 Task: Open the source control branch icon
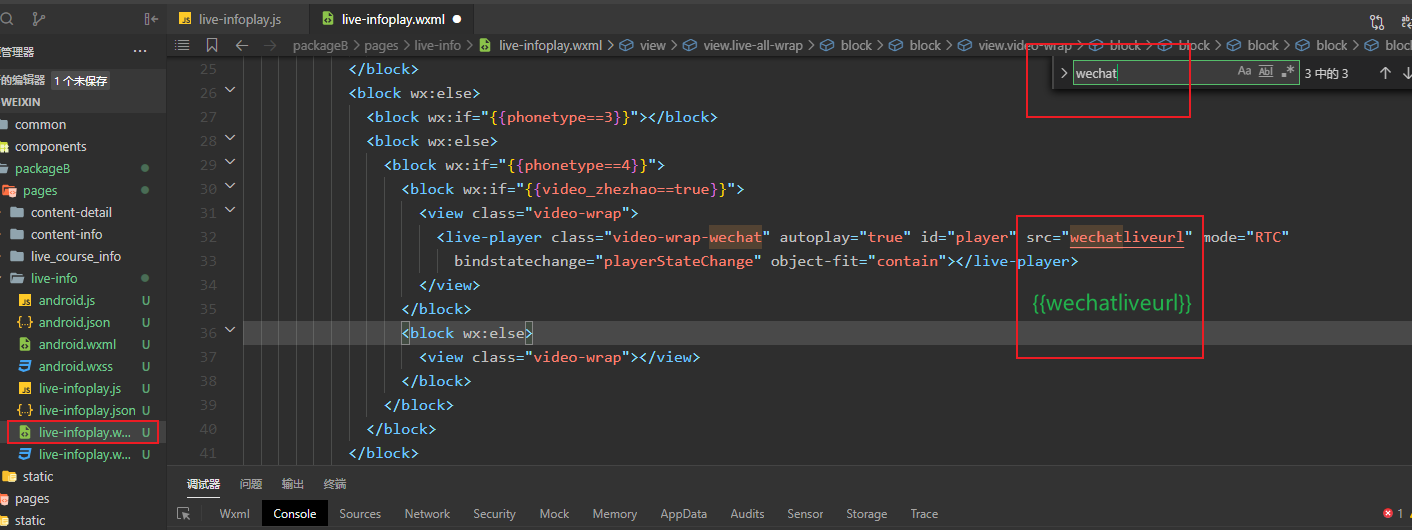pos(39,18)
